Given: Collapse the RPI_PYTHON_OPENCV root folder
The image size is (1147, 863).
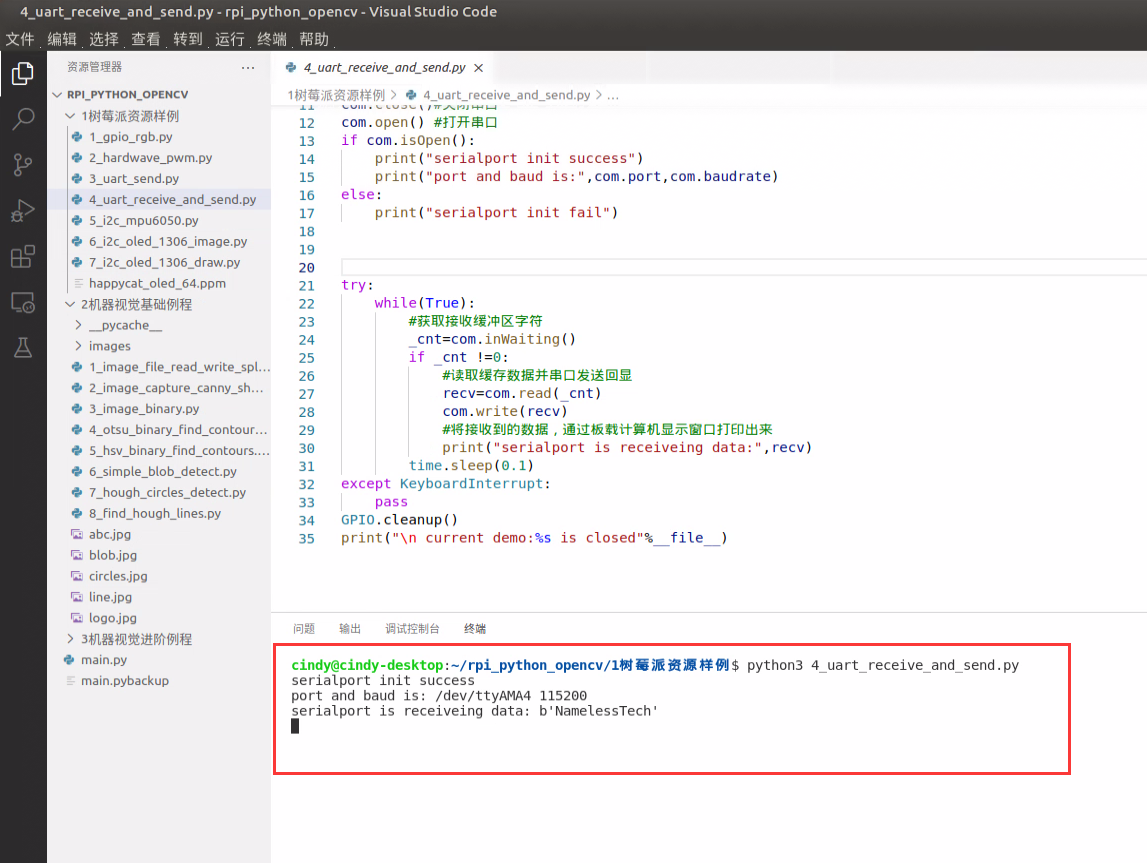Looking at the screenshot, I should point(58,94).
